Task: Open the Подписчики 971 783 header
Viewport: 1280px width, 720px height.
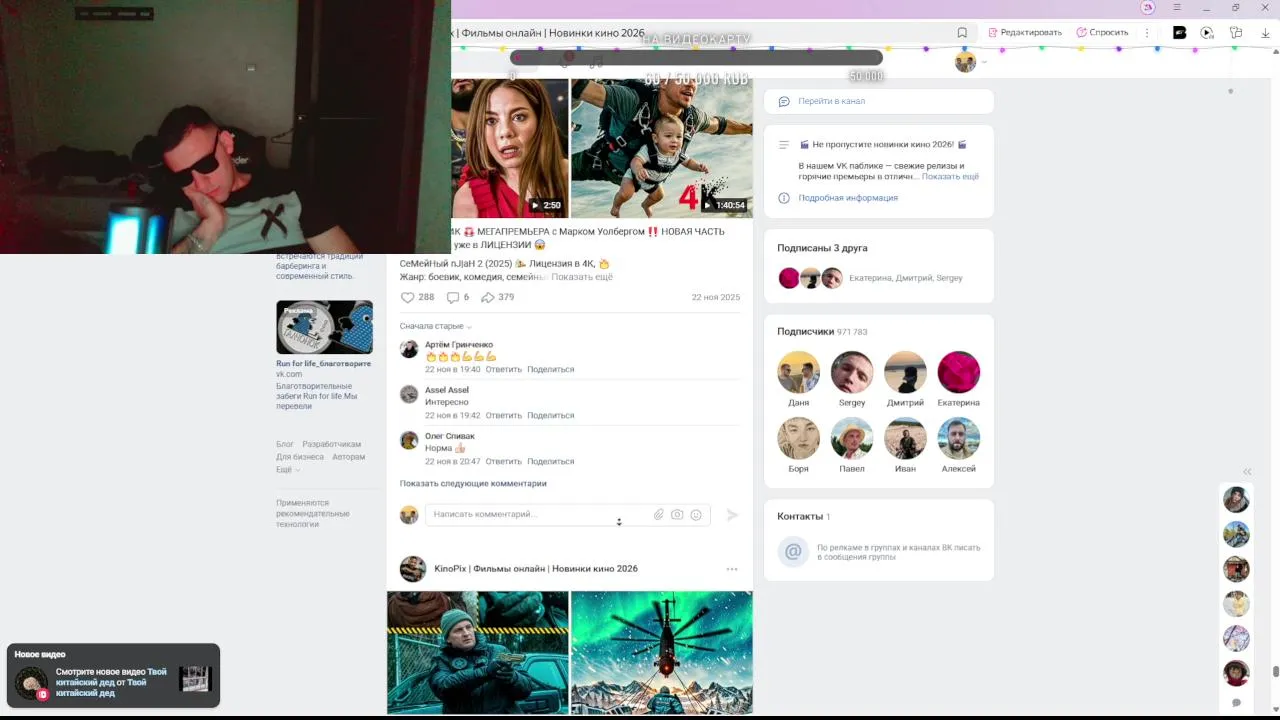Action: [822, 331]
